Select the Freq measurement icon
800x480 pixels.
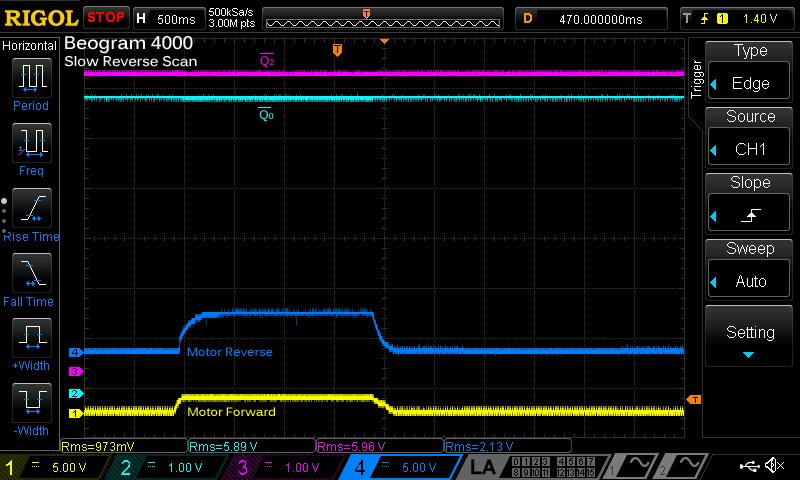[30, 142]
